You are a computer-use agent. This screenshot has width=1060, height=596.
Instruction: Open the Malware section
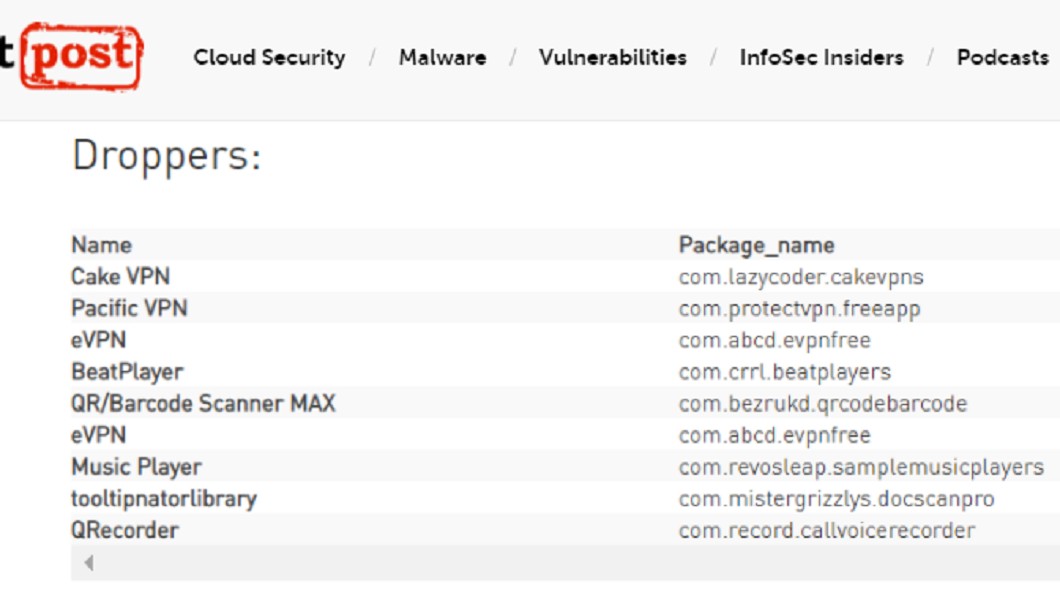442,57
